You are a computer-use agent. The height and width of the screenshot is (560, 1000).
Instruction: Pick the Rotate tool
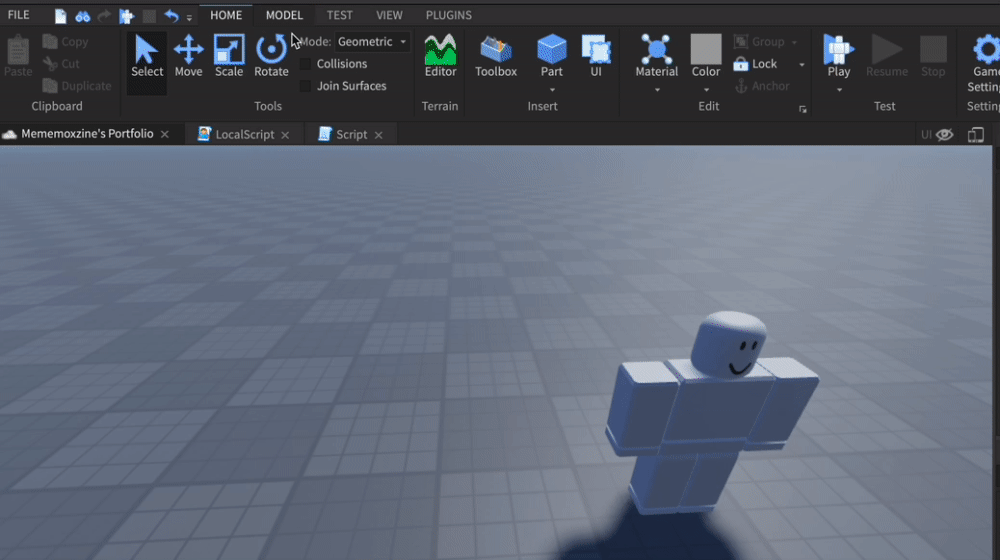(271, 57)
